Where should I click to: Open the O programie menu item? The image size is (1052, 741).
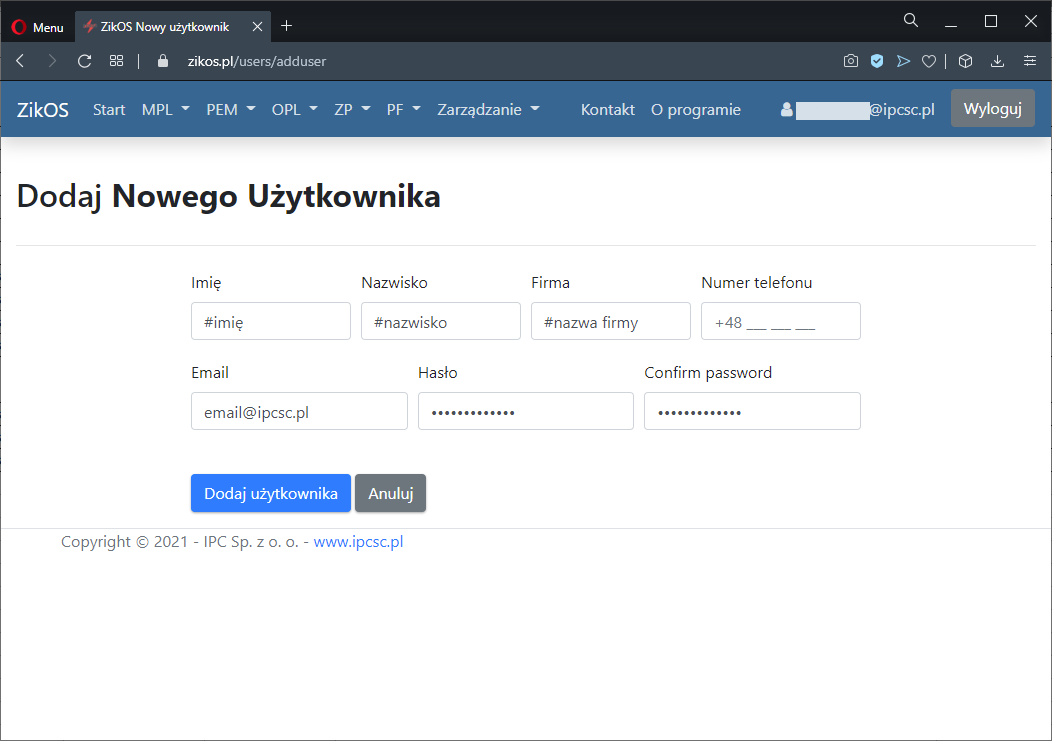pyautogui.click(x=695, y=110)
